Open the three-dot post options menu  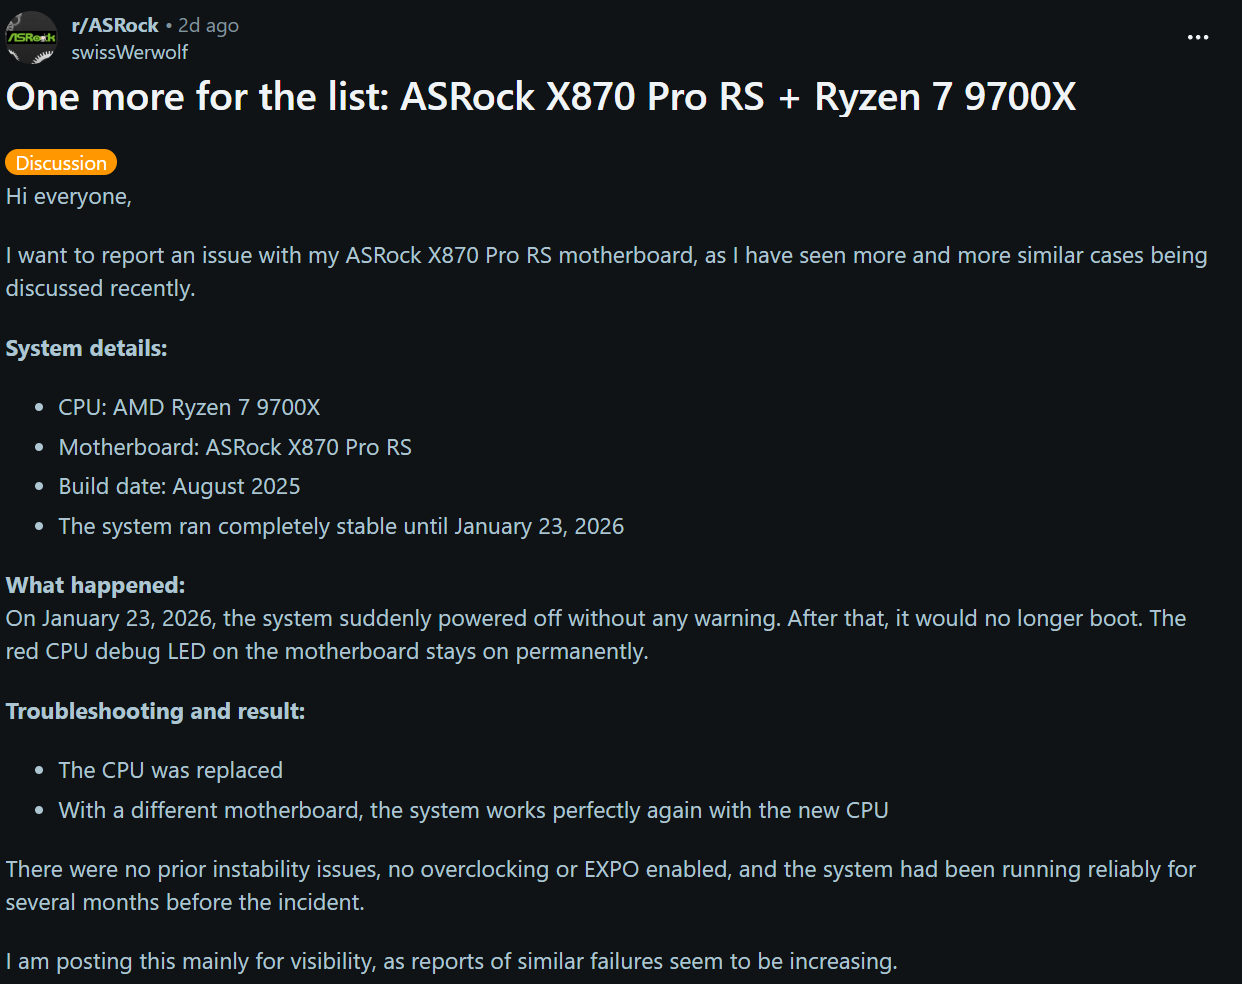point(1197,38)
